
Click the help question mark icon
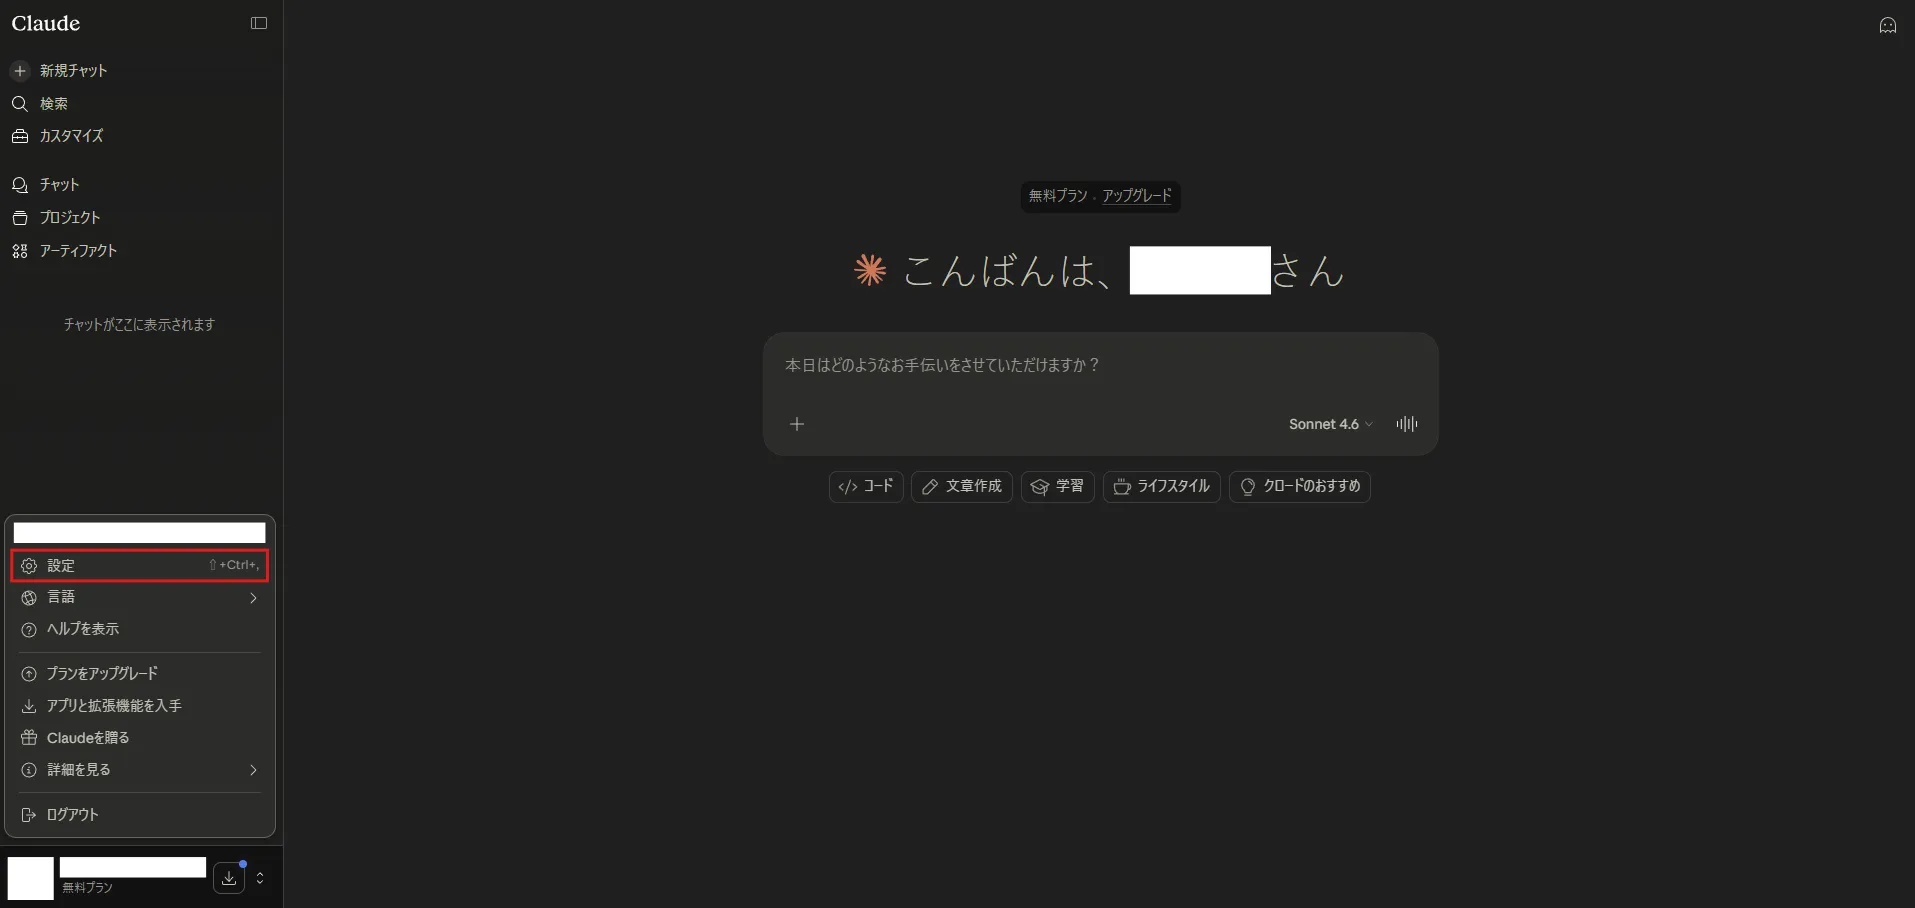(29, 630)
